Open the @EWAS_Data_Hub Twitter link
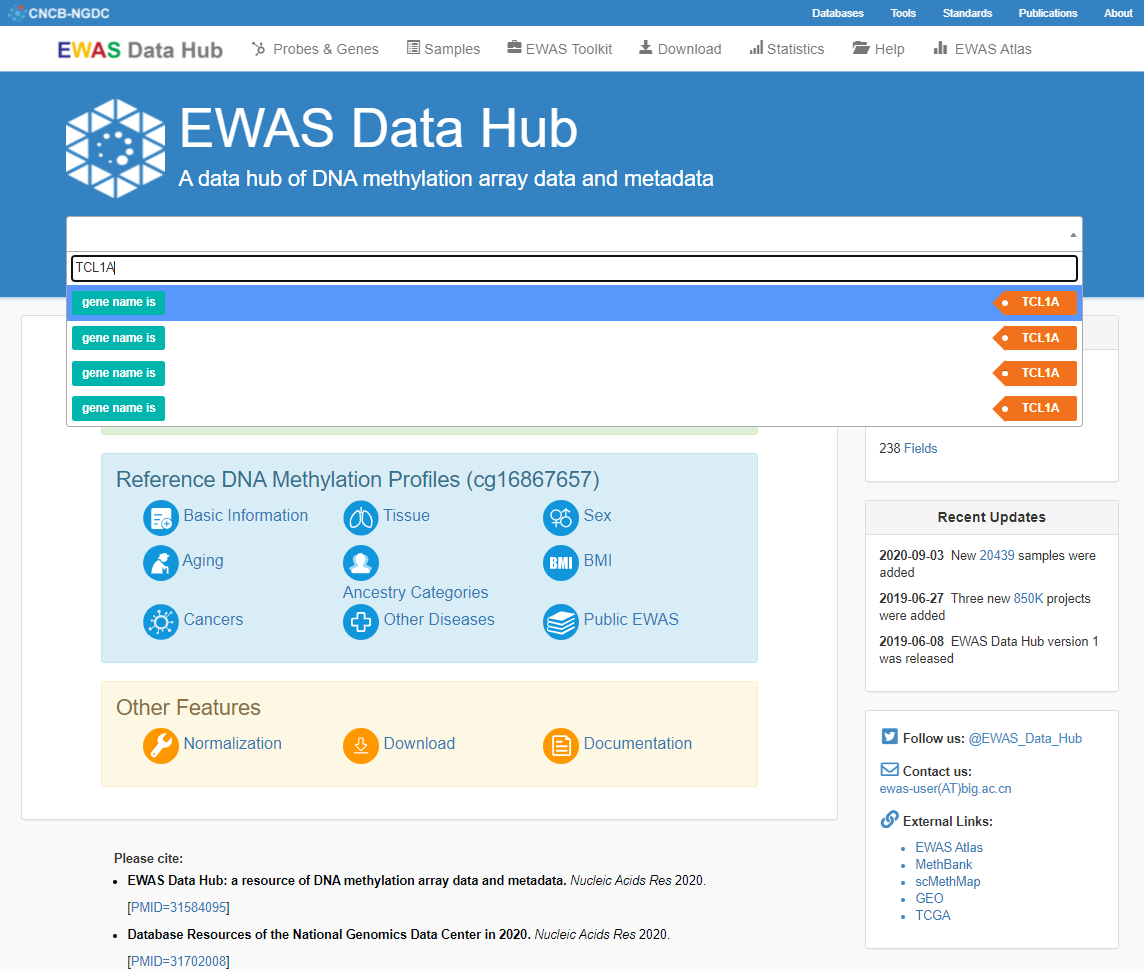The height and width of the screenshot is (971, 1144). (x=1024, y=738)
